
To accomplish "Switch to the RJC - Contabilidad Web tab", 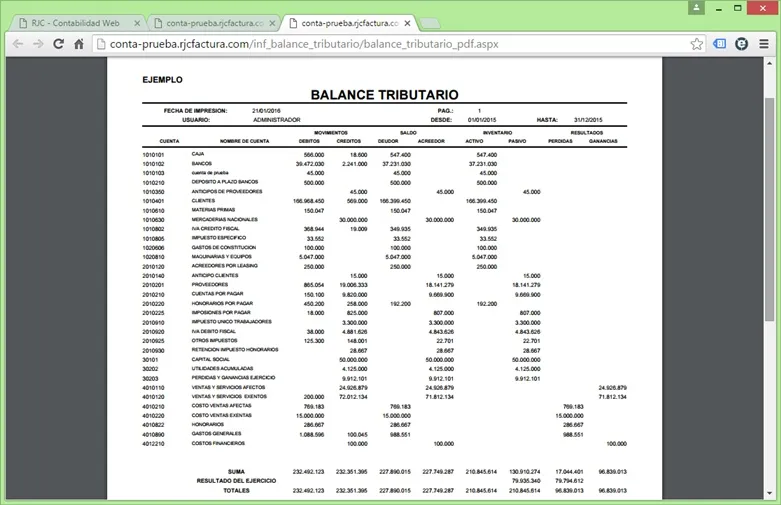I will tap(75, 23).
